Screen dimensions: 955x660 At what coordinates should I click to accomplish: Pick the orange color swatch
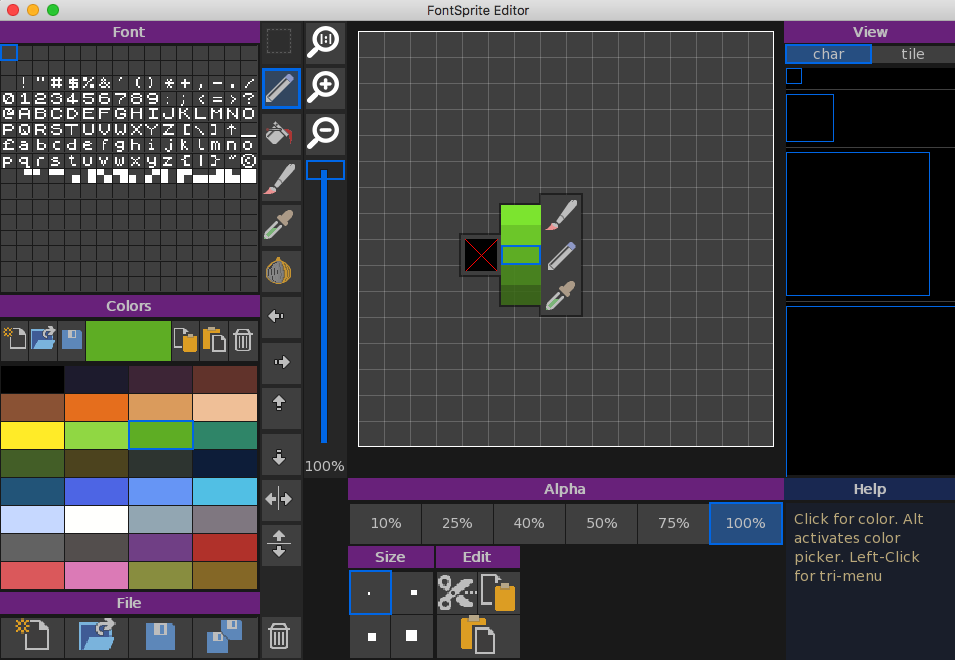pos(96,407)
